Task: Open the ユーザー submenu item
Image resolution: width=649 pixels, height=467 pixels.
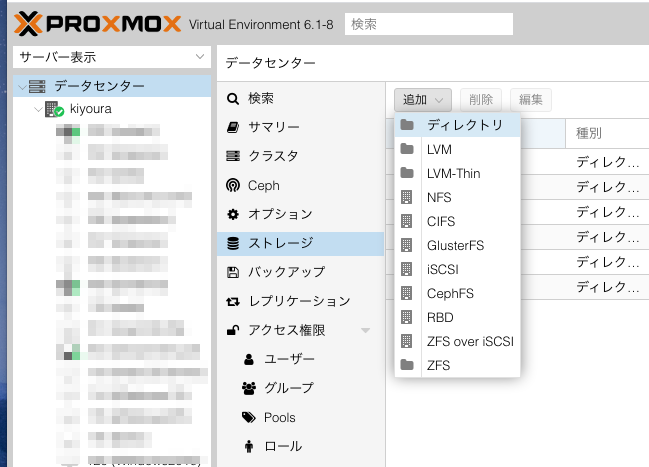Action: (300, 359)
